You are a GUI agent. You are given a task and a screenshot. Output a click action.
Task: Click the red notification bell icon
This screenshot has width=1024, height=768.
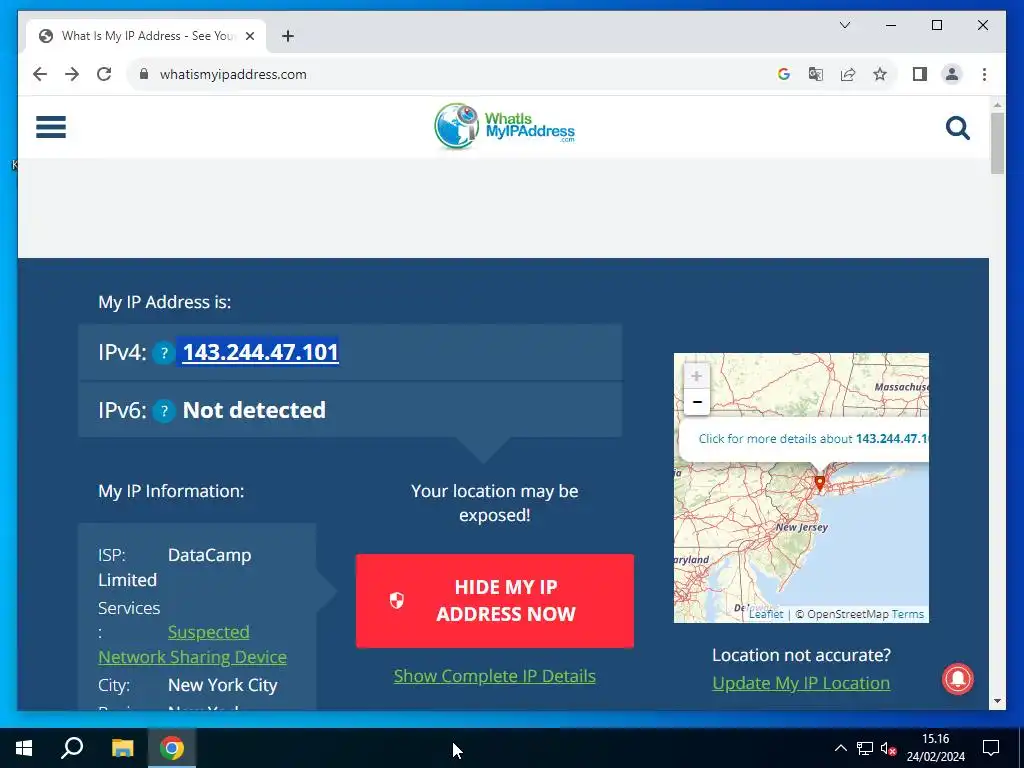(x=957, y=679)
